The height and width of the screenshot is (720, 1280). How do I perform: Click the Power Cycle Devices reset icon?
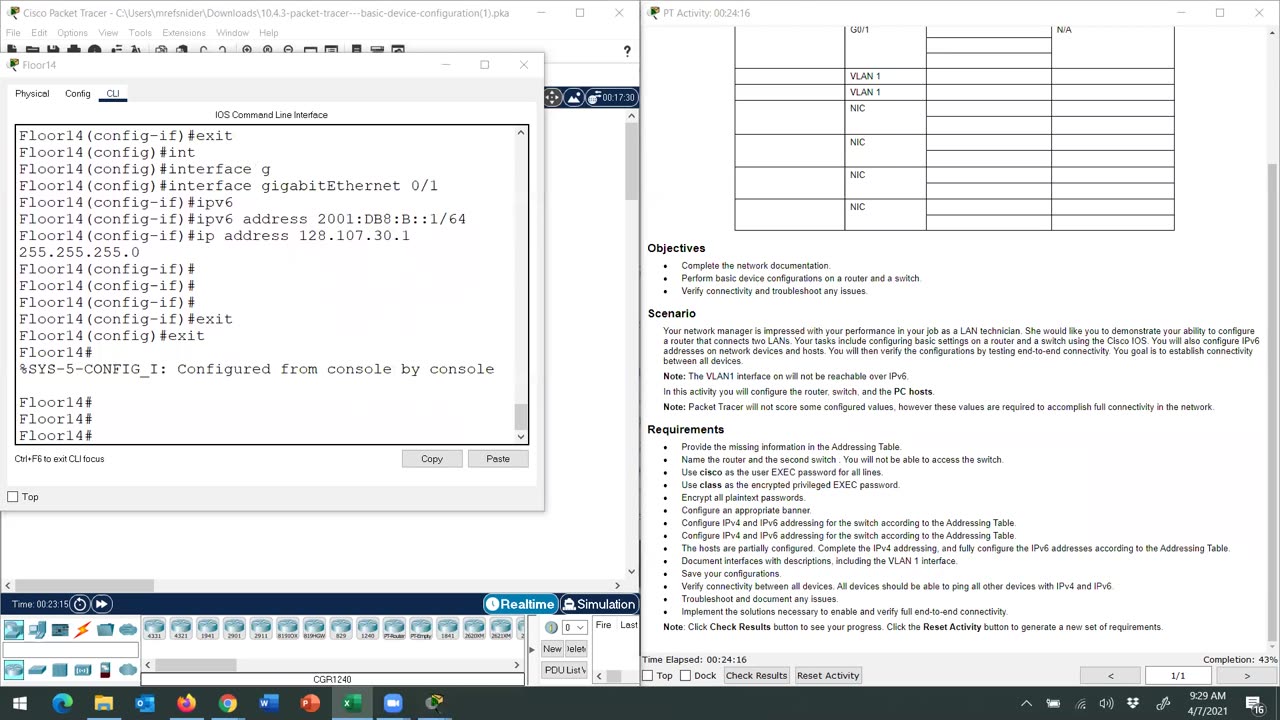80,604
